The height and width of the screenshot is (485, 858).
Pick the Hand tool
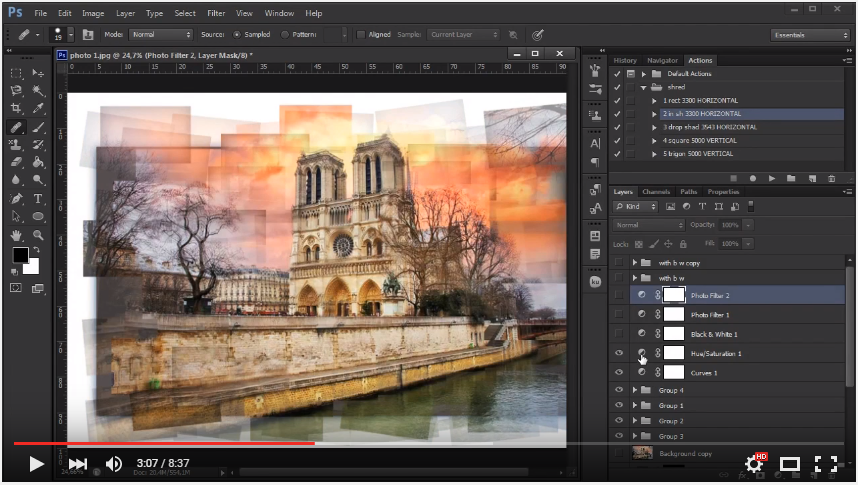pos(16,235)
